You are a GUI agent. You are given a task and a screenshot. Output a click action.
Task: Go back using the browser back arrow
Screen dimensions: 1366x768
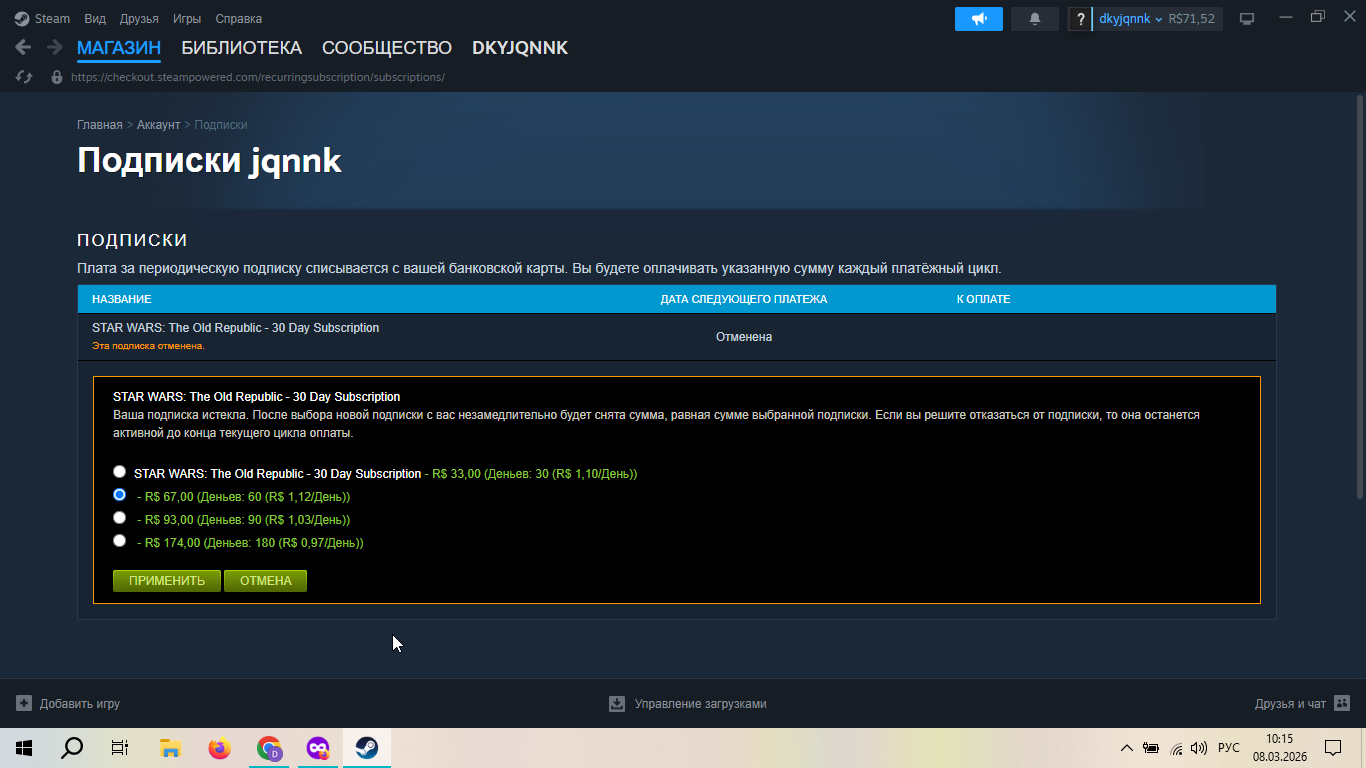[23, 47]
